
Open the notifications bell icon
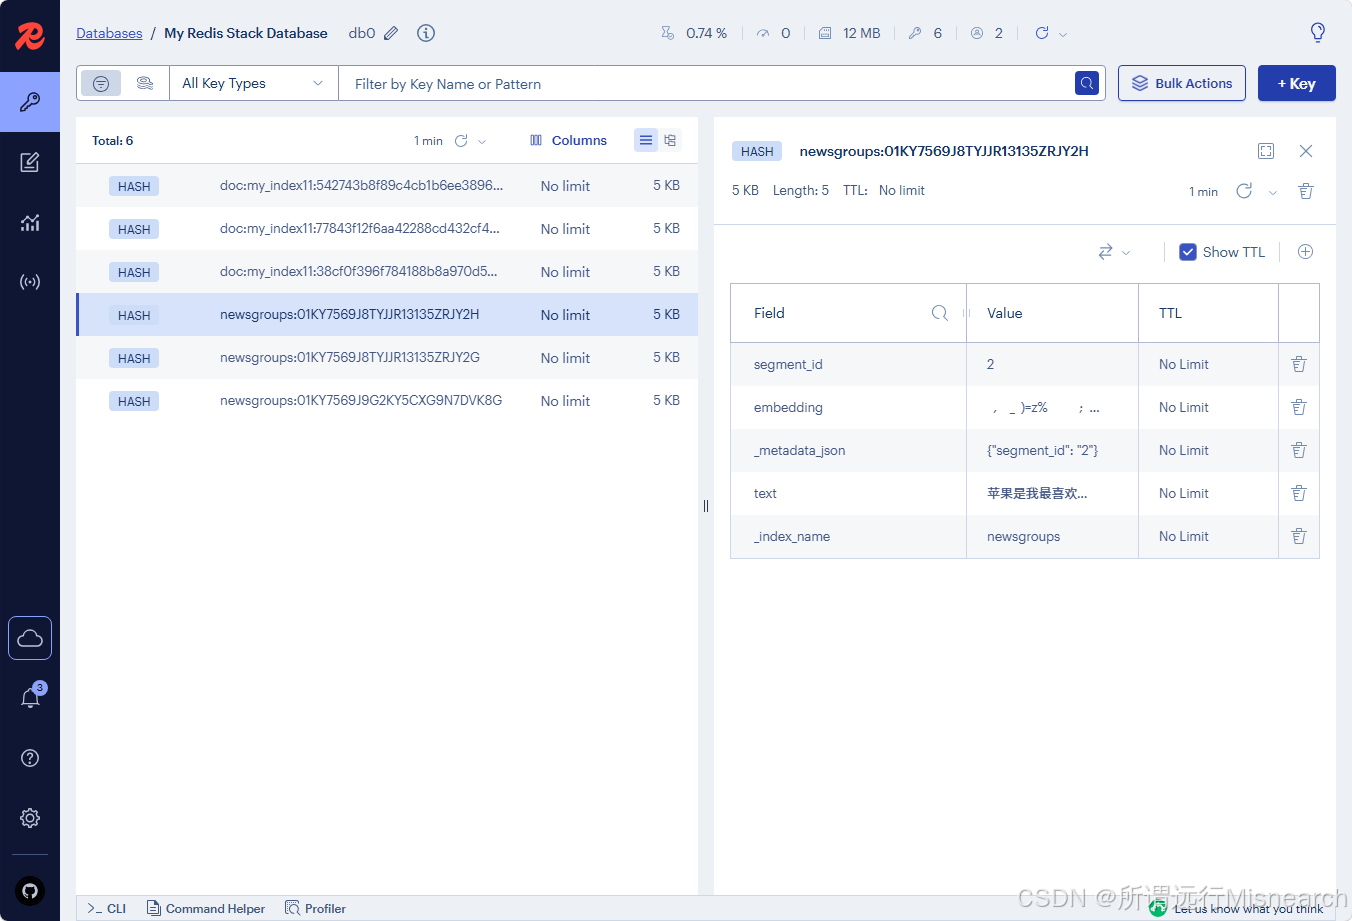(30, 698)
